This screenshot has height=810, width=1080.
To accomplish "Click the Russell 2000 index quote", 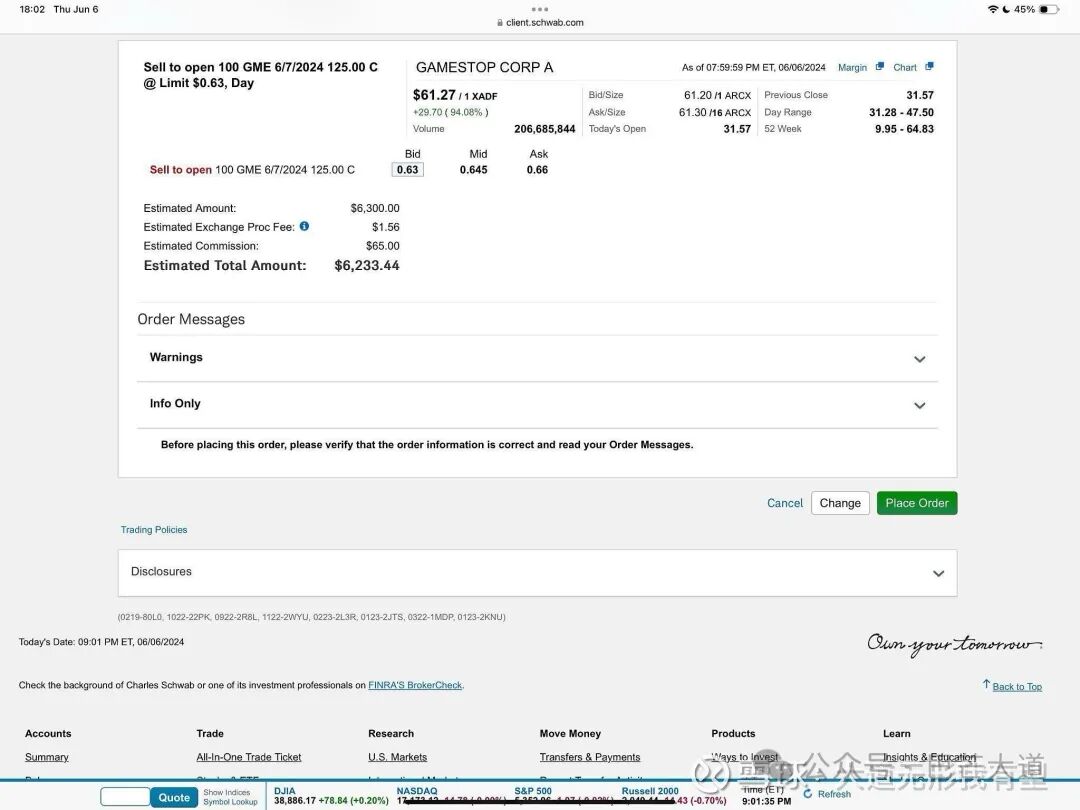I will [x=674, y=796].
